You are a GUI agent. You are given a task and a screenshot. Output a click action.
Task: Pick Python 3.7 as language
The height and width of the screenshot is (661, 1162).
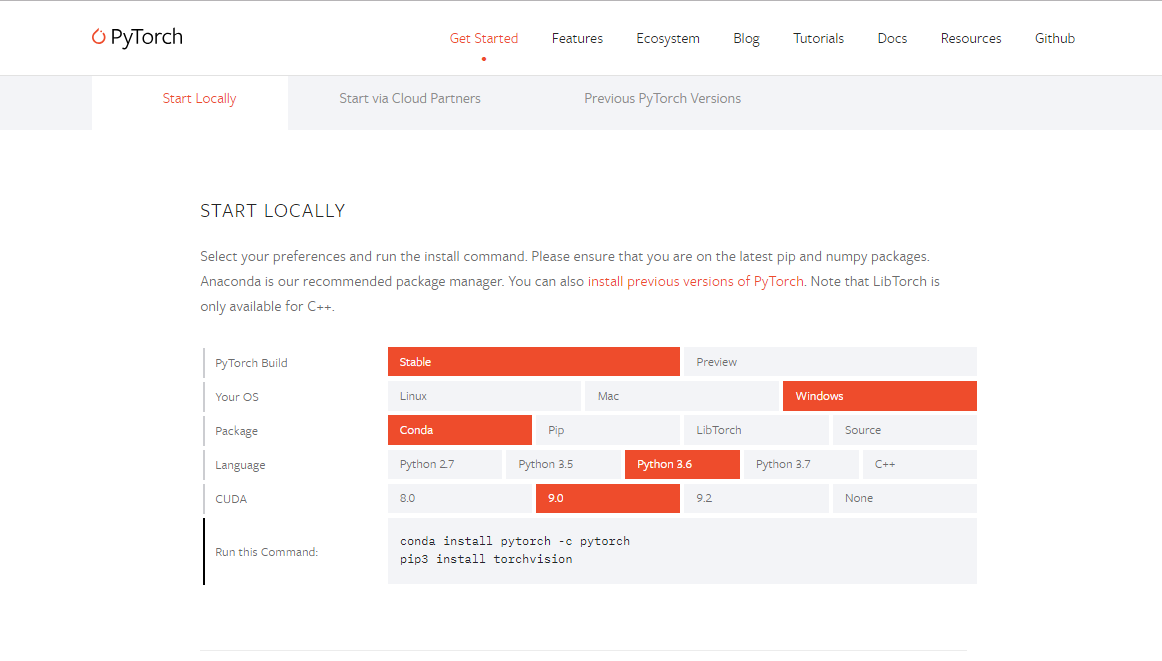801,464
